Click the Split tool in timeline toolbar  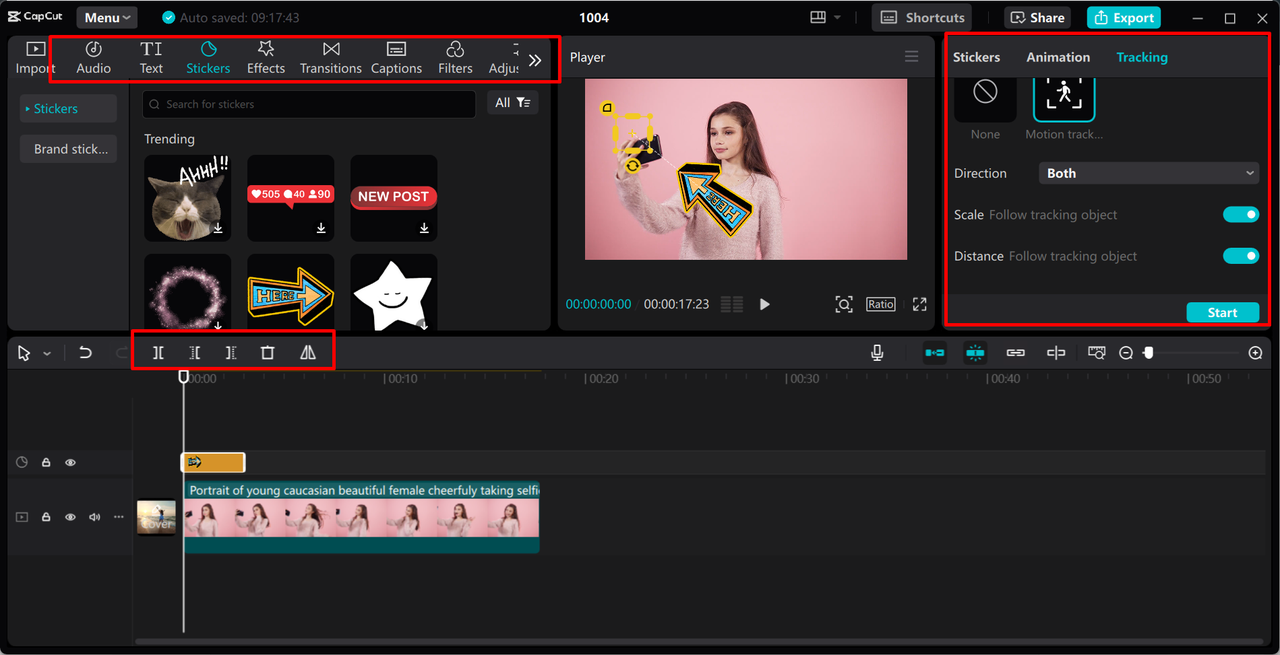(158, 353)
